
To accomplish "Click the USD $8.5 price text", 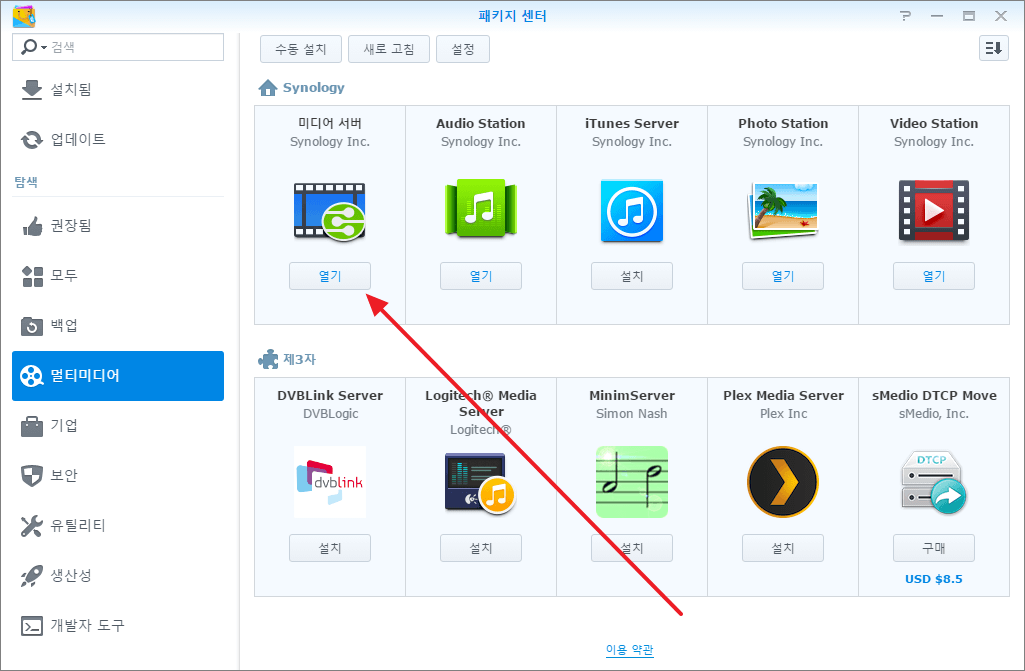I will point(933,579).
